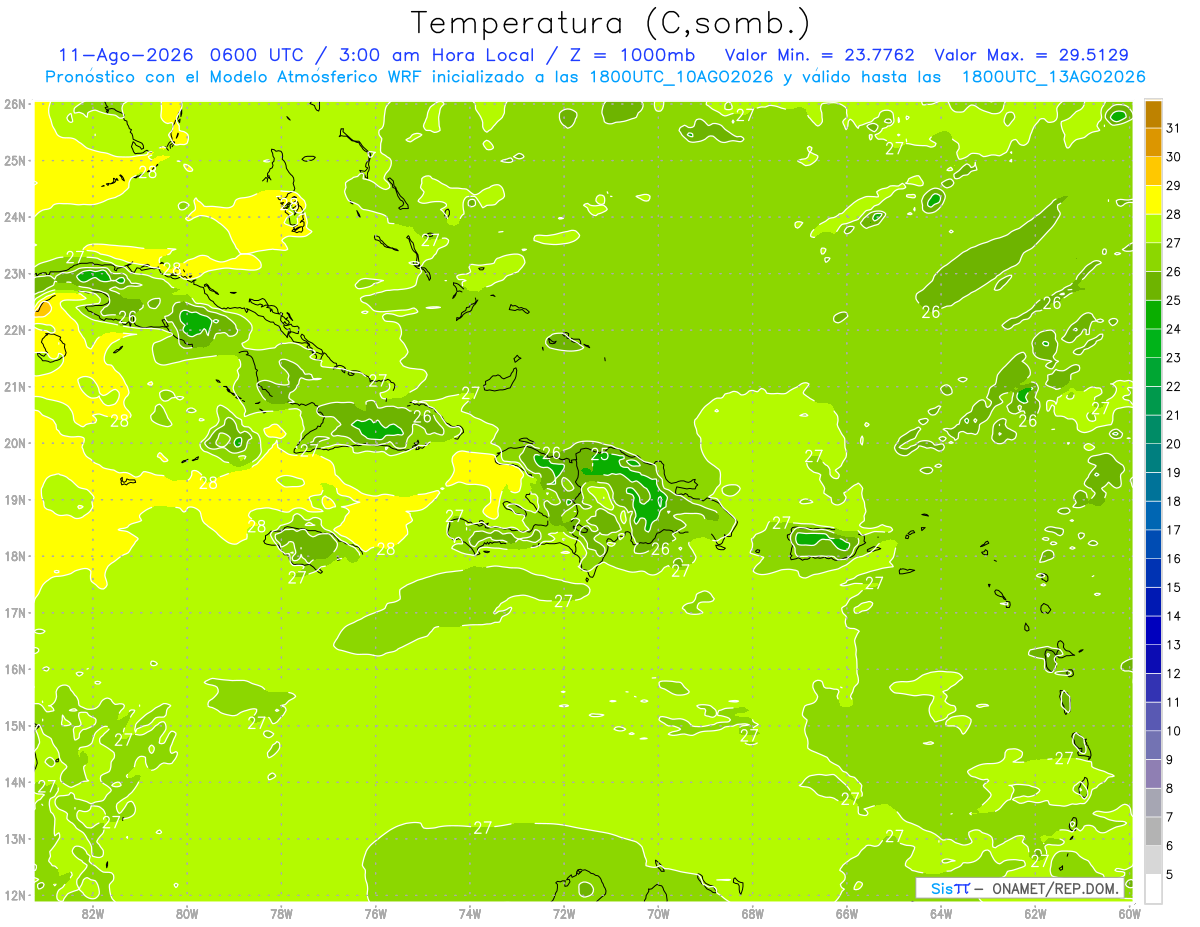Click color scale label 31
The image size is (1200, 927).
click(1174, 128)
